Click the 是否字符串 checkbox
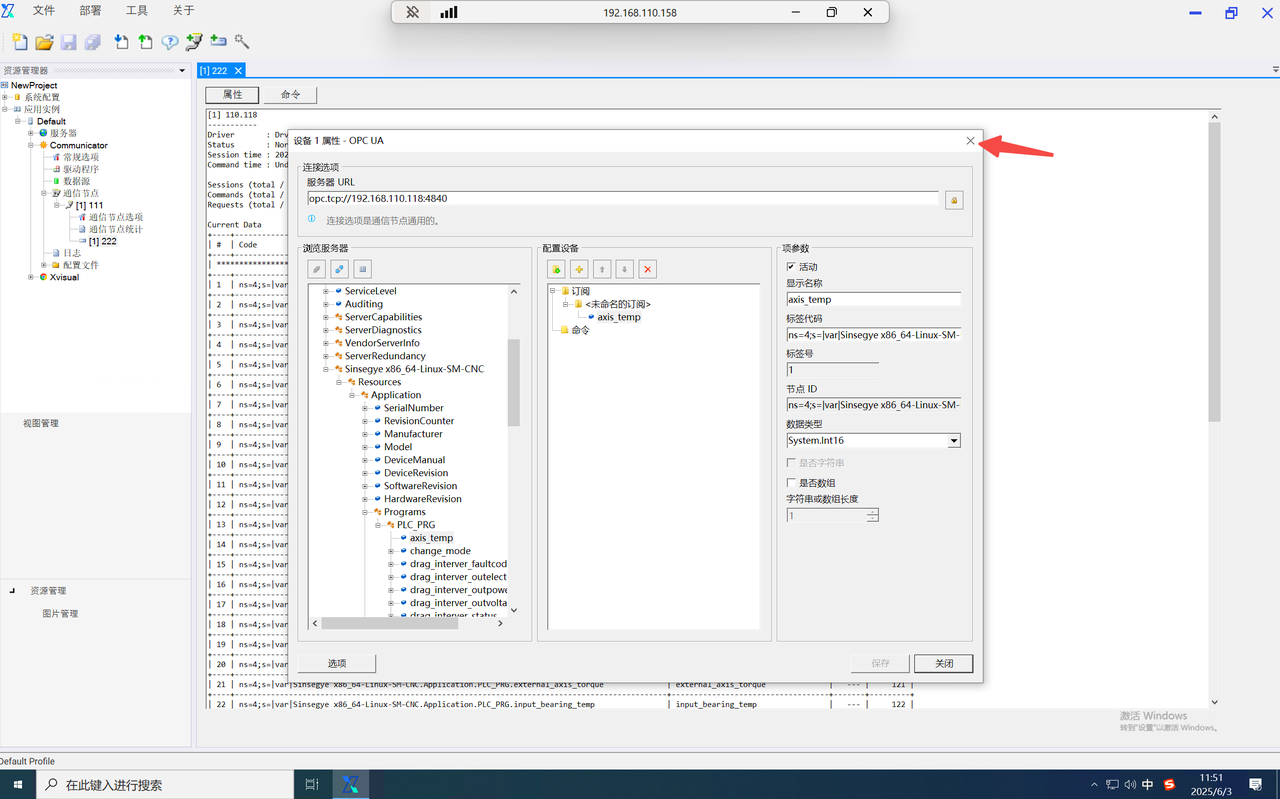The image size is (1280, 799). click(x=791, y=463)
